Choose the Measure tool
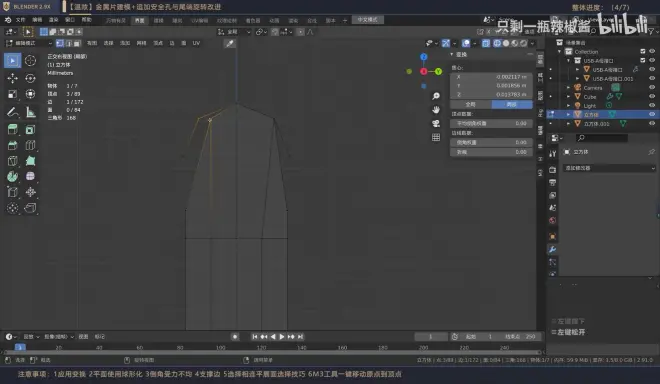The image size is (660, 384). [30, 112]
